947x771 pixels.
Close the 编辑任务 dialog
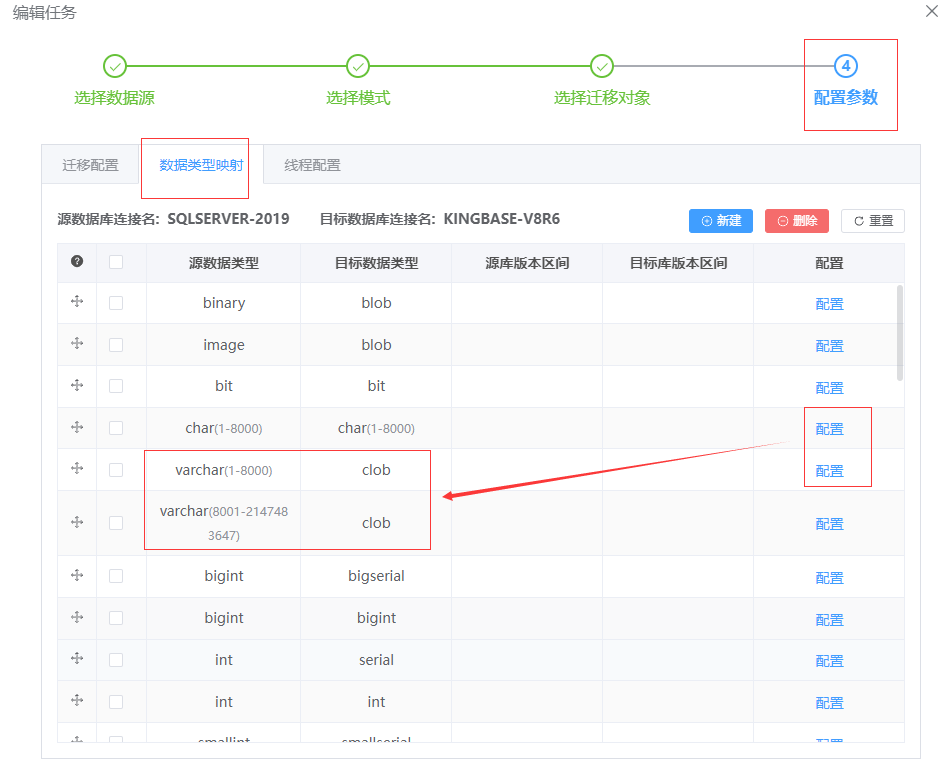931,10
